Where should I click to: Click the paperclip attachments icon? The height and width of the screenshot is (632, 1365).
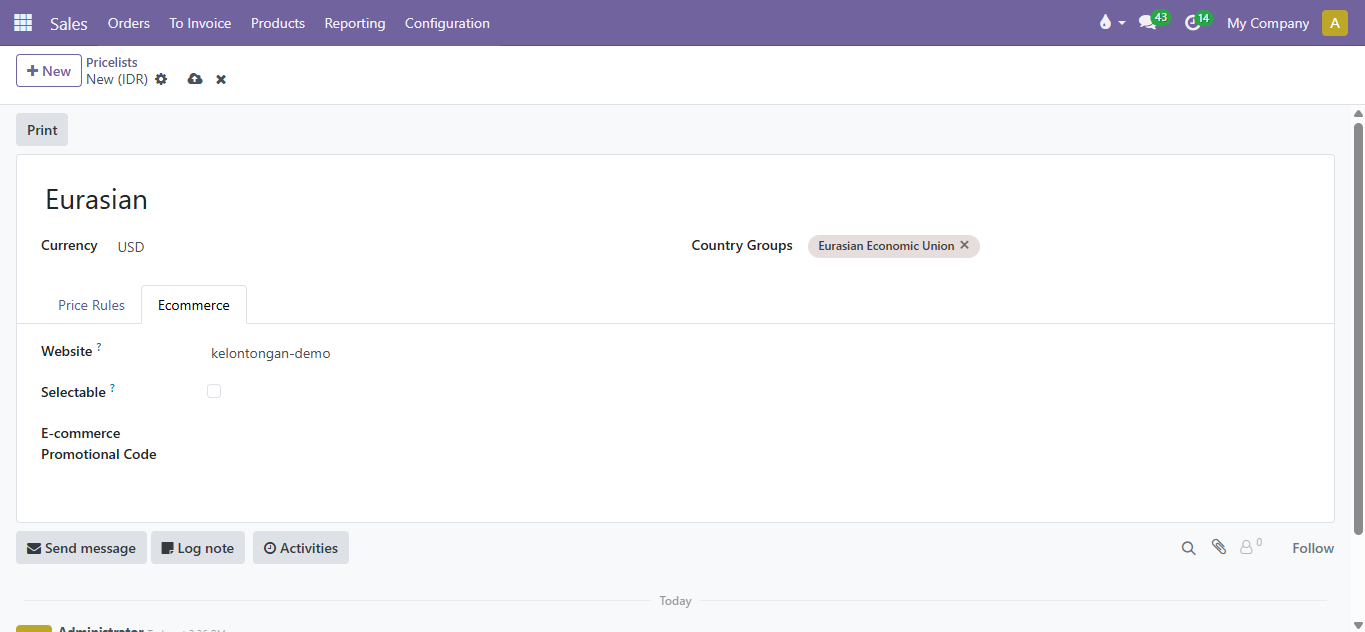(x=1219, y=547)
